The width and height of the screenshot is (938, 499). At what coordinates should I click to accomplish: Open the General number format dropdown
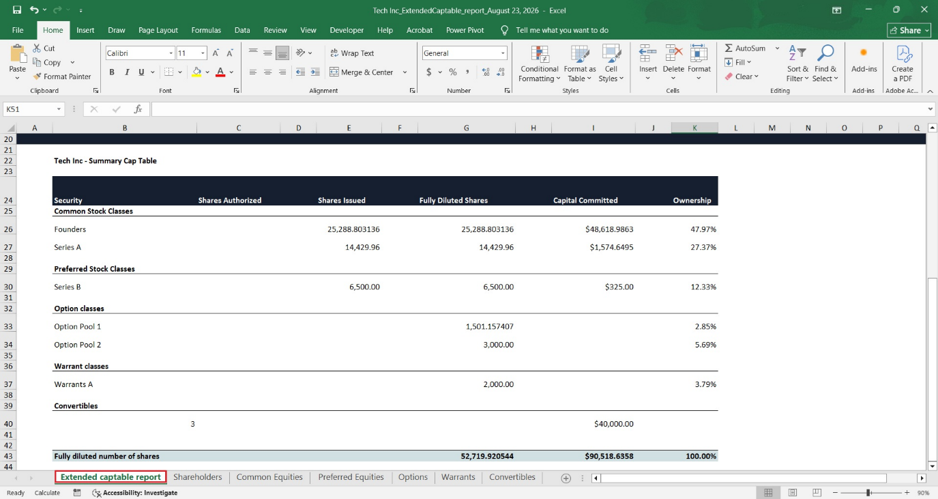pyautogui.click(x=502, y=53)
